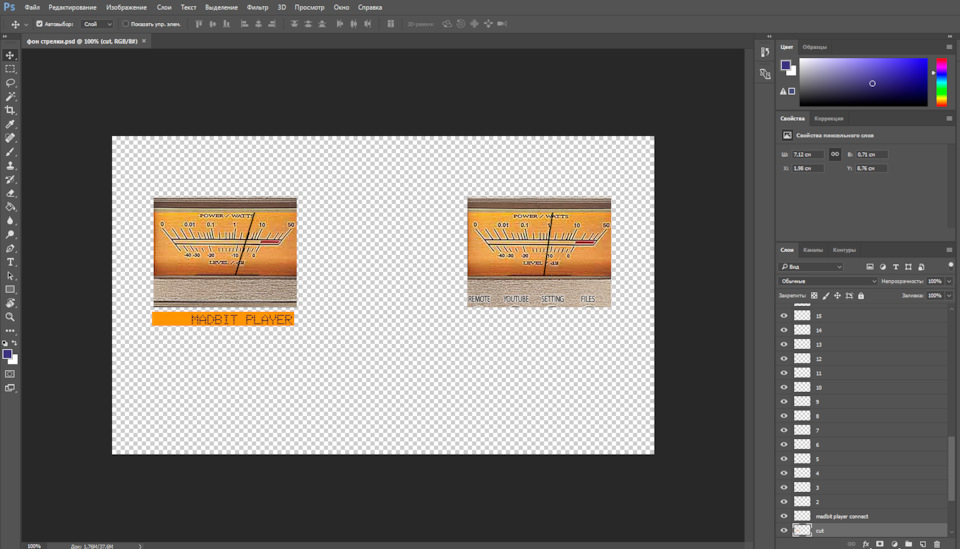The width and height of the screenshot is (960, 549).
Task: Hide layer 15 with its eye icon
Action: coord(784,315)
